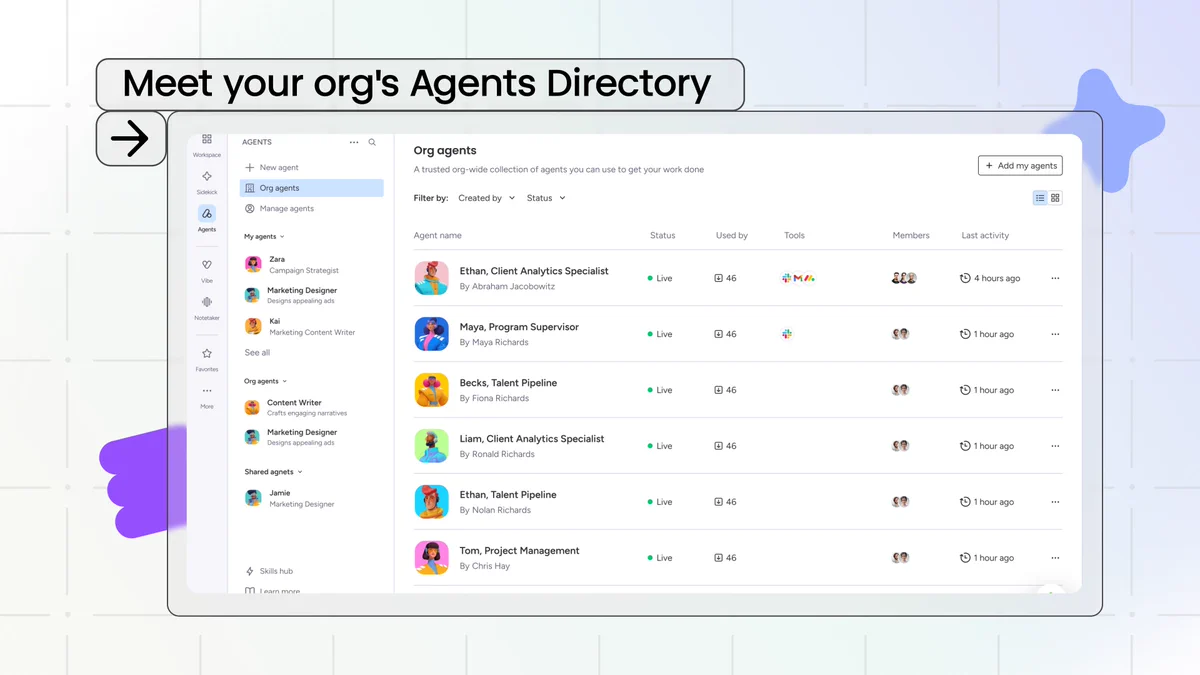Open Notetaker from the left rail
This screenshot has width=1200, height=675.
pos(207,307)
